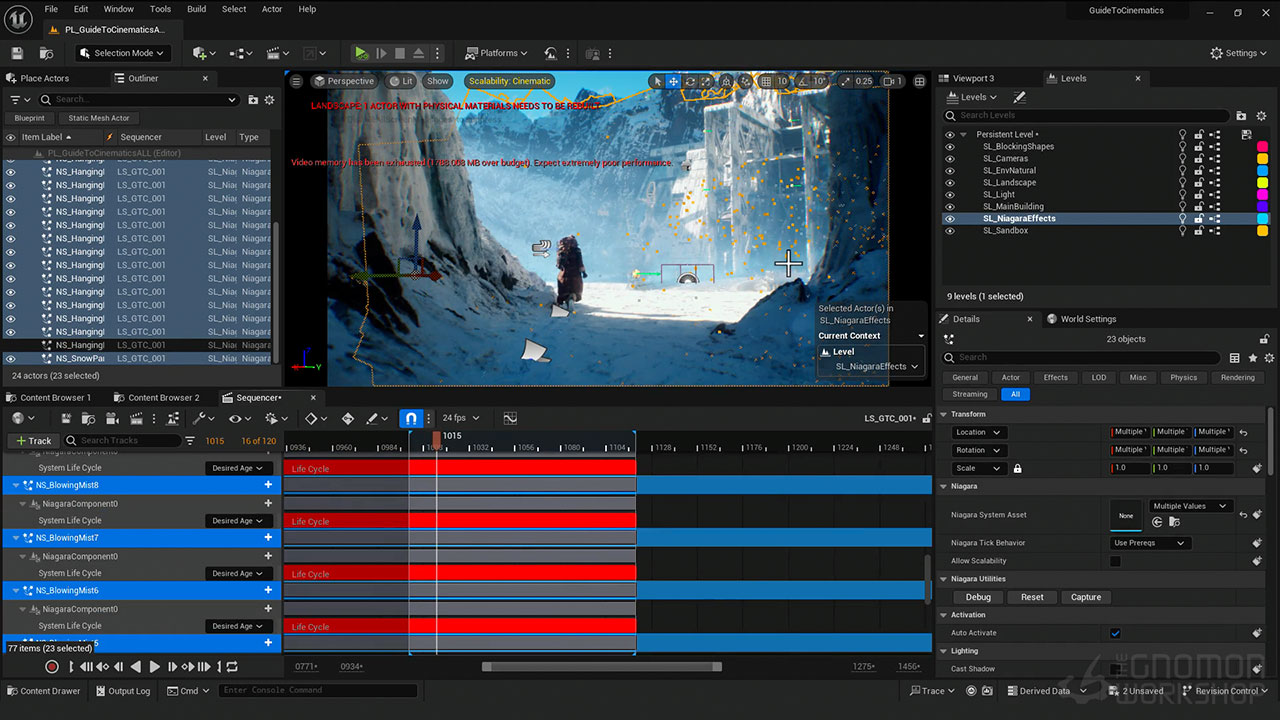Play the sequence forward

[154, 667]
